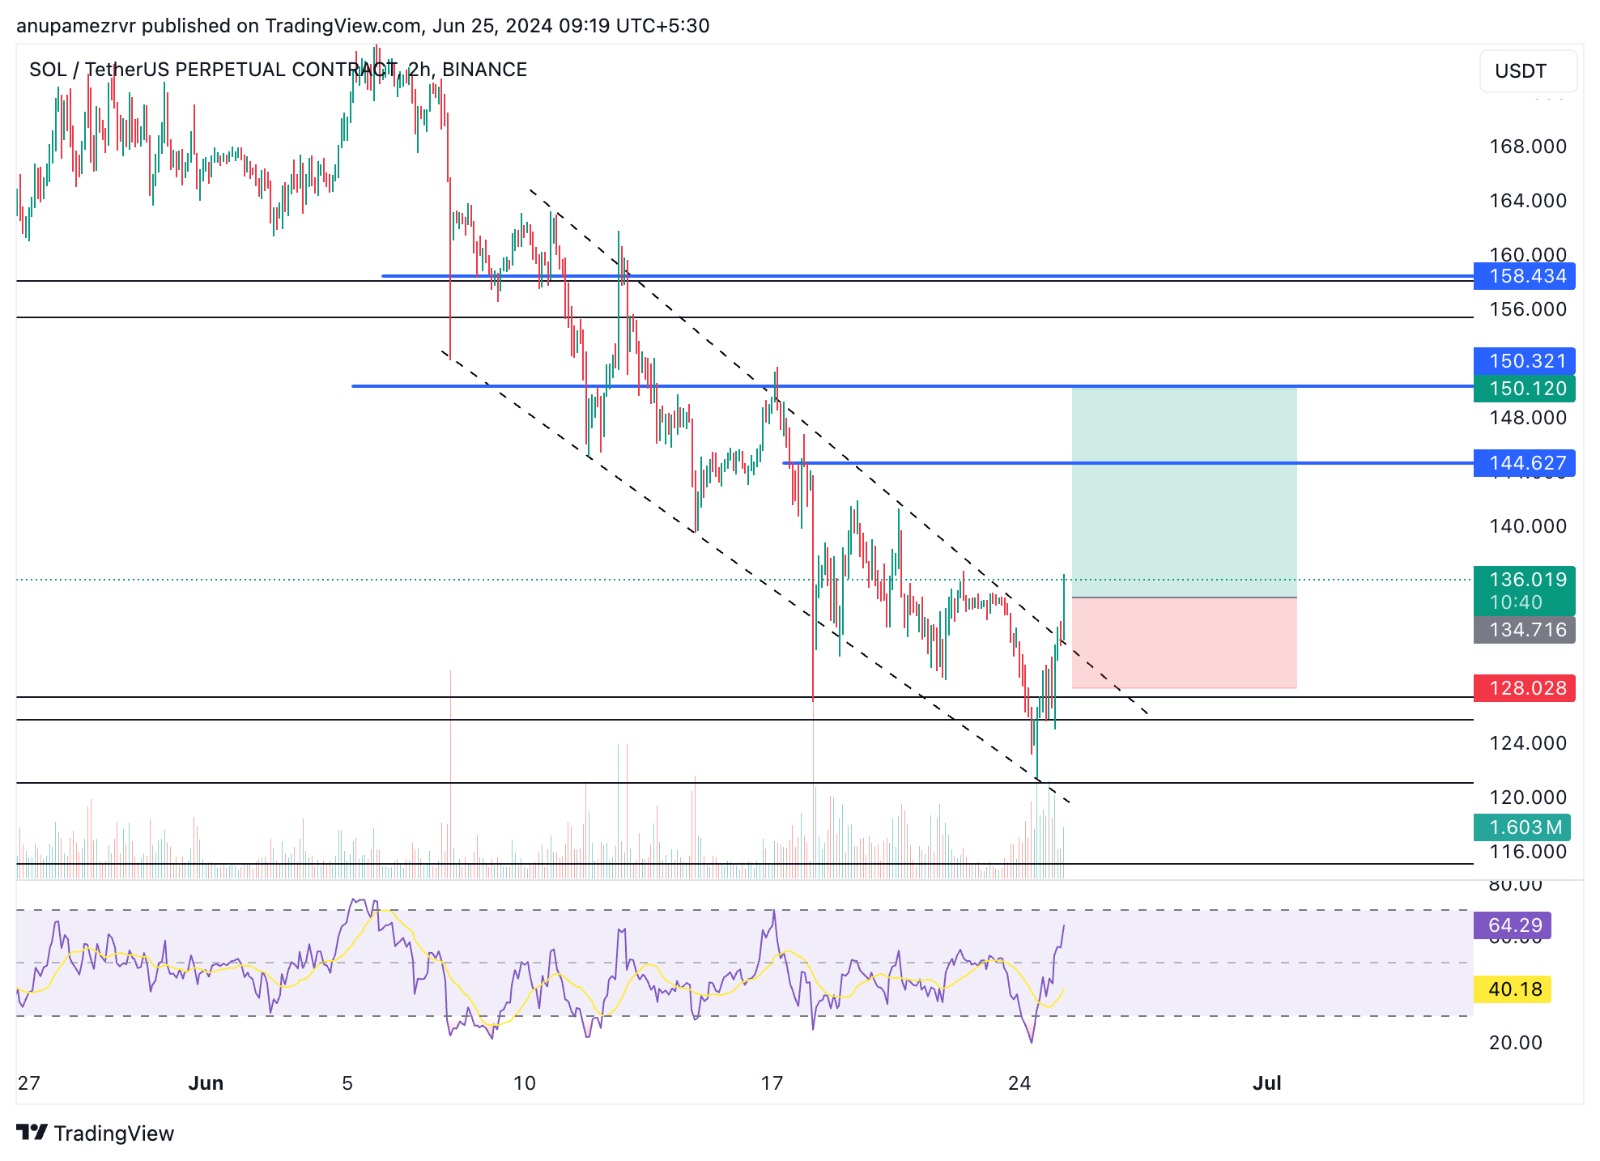Click the 27 date label on time axis
The image size is (1600, 1161).
[x=29, y=1083]
